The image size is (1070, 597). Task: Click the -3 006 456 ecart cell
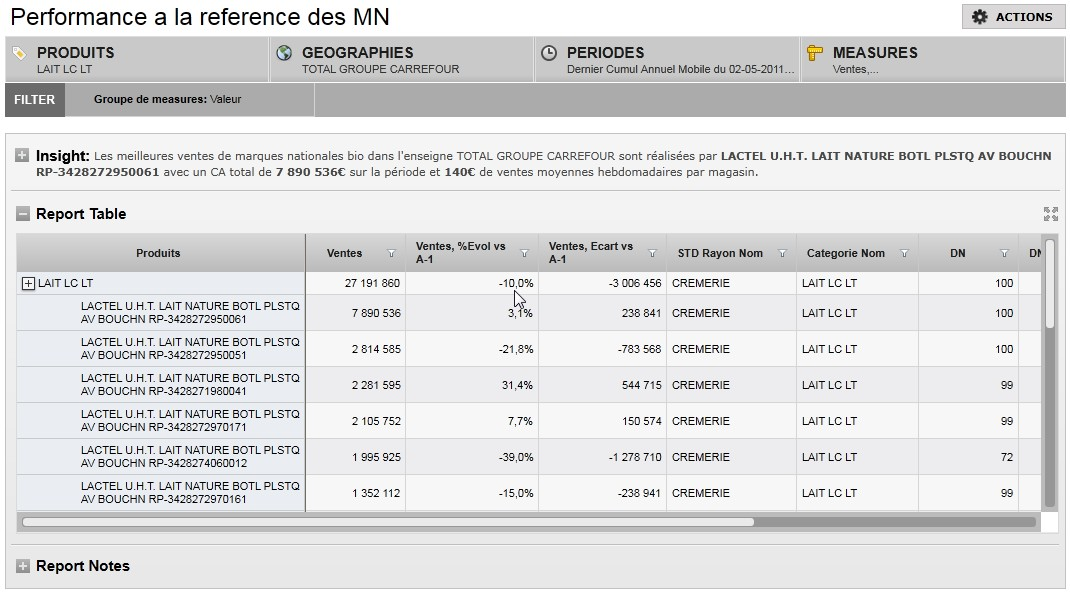[603, 283]
